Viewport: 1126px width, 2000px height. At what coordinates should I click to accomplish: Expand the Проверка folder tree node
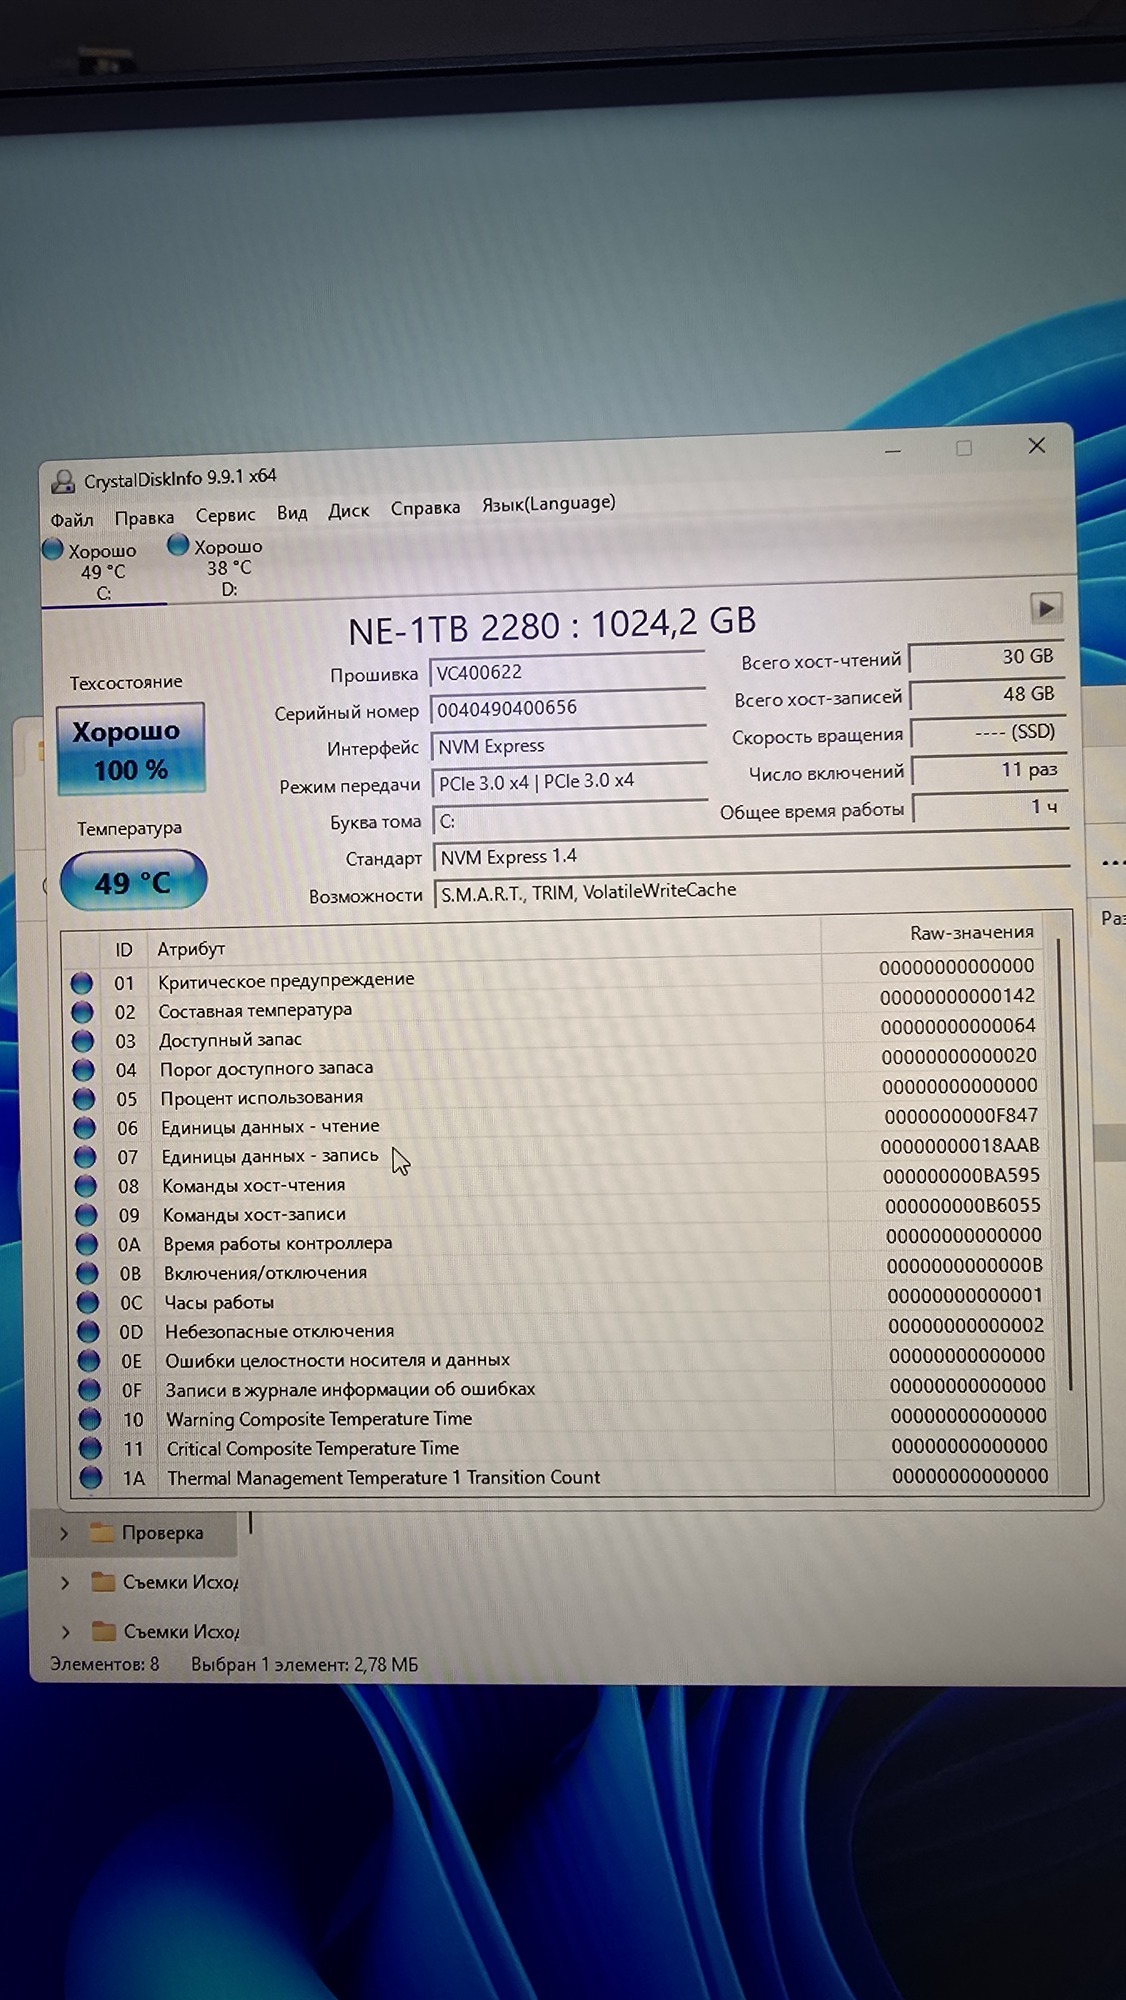(x=64, y=1534)
